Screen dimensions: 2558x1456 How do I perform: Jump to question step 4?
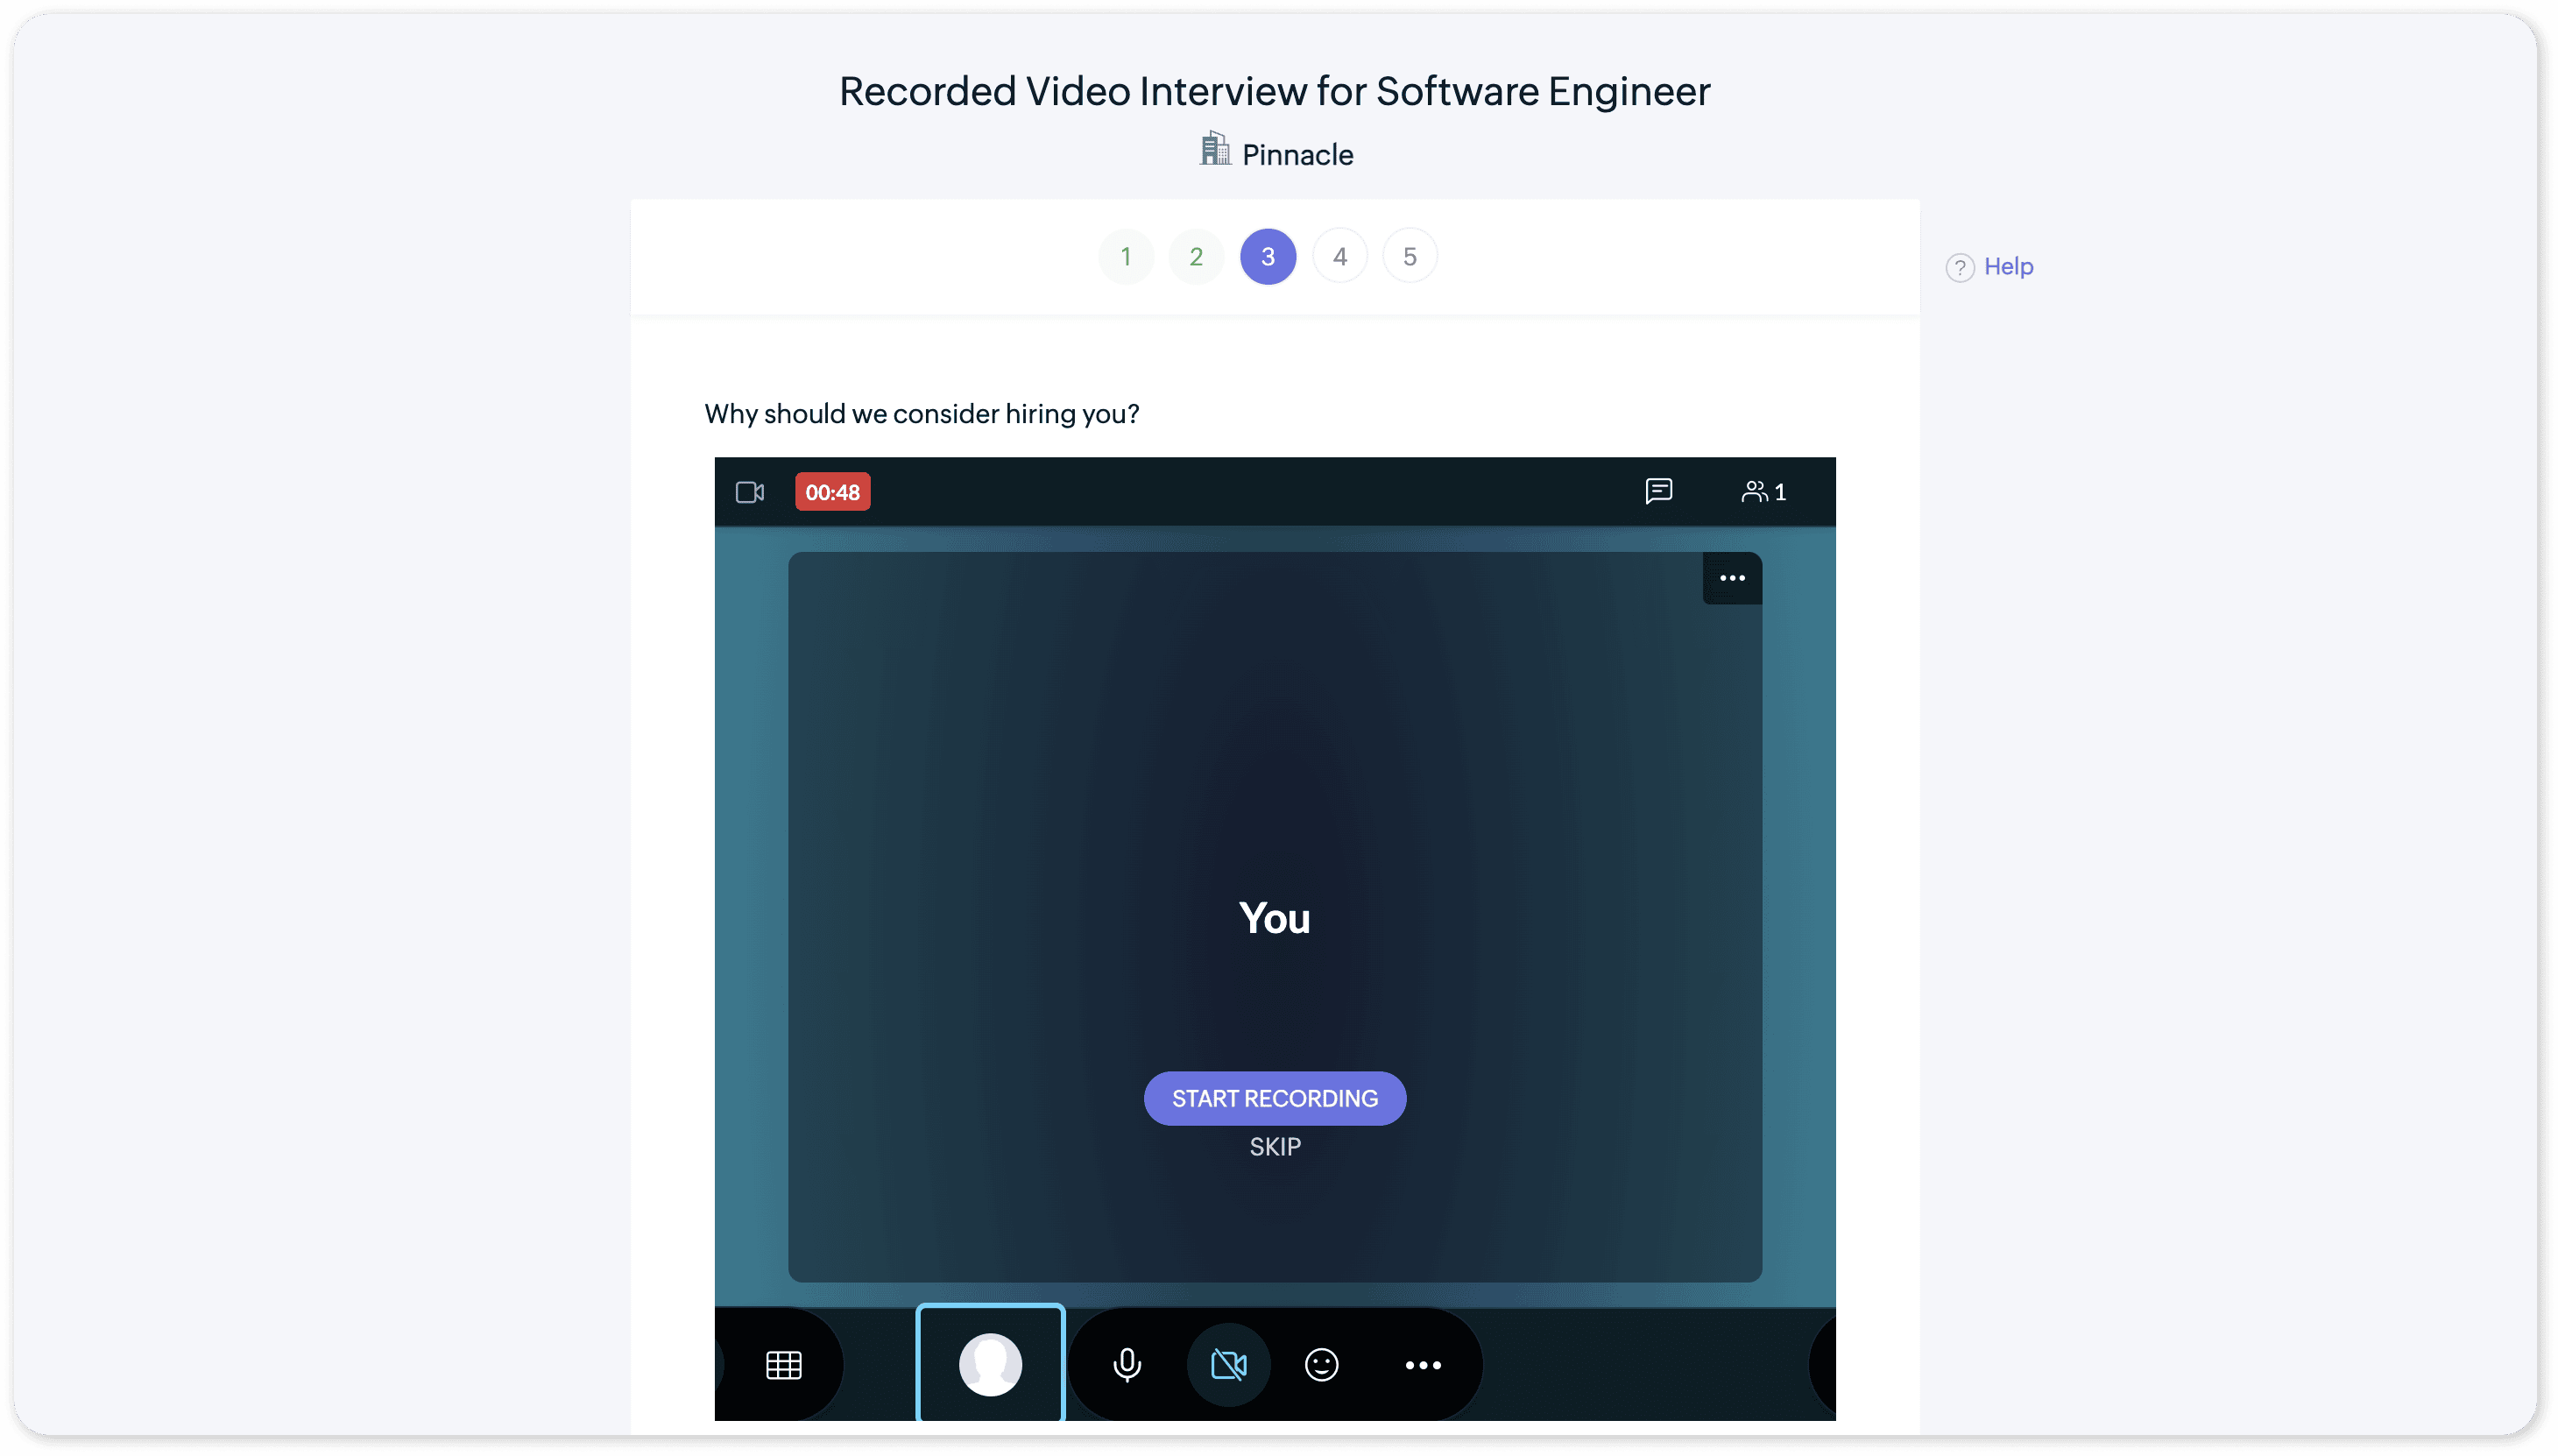(1339, 257)
